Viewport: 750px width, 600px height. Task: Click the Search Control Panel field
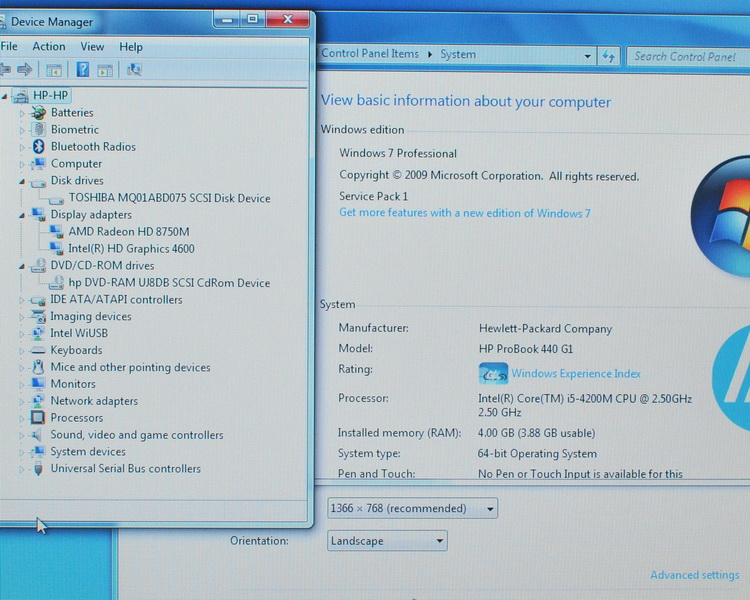[x=688, y=57]
